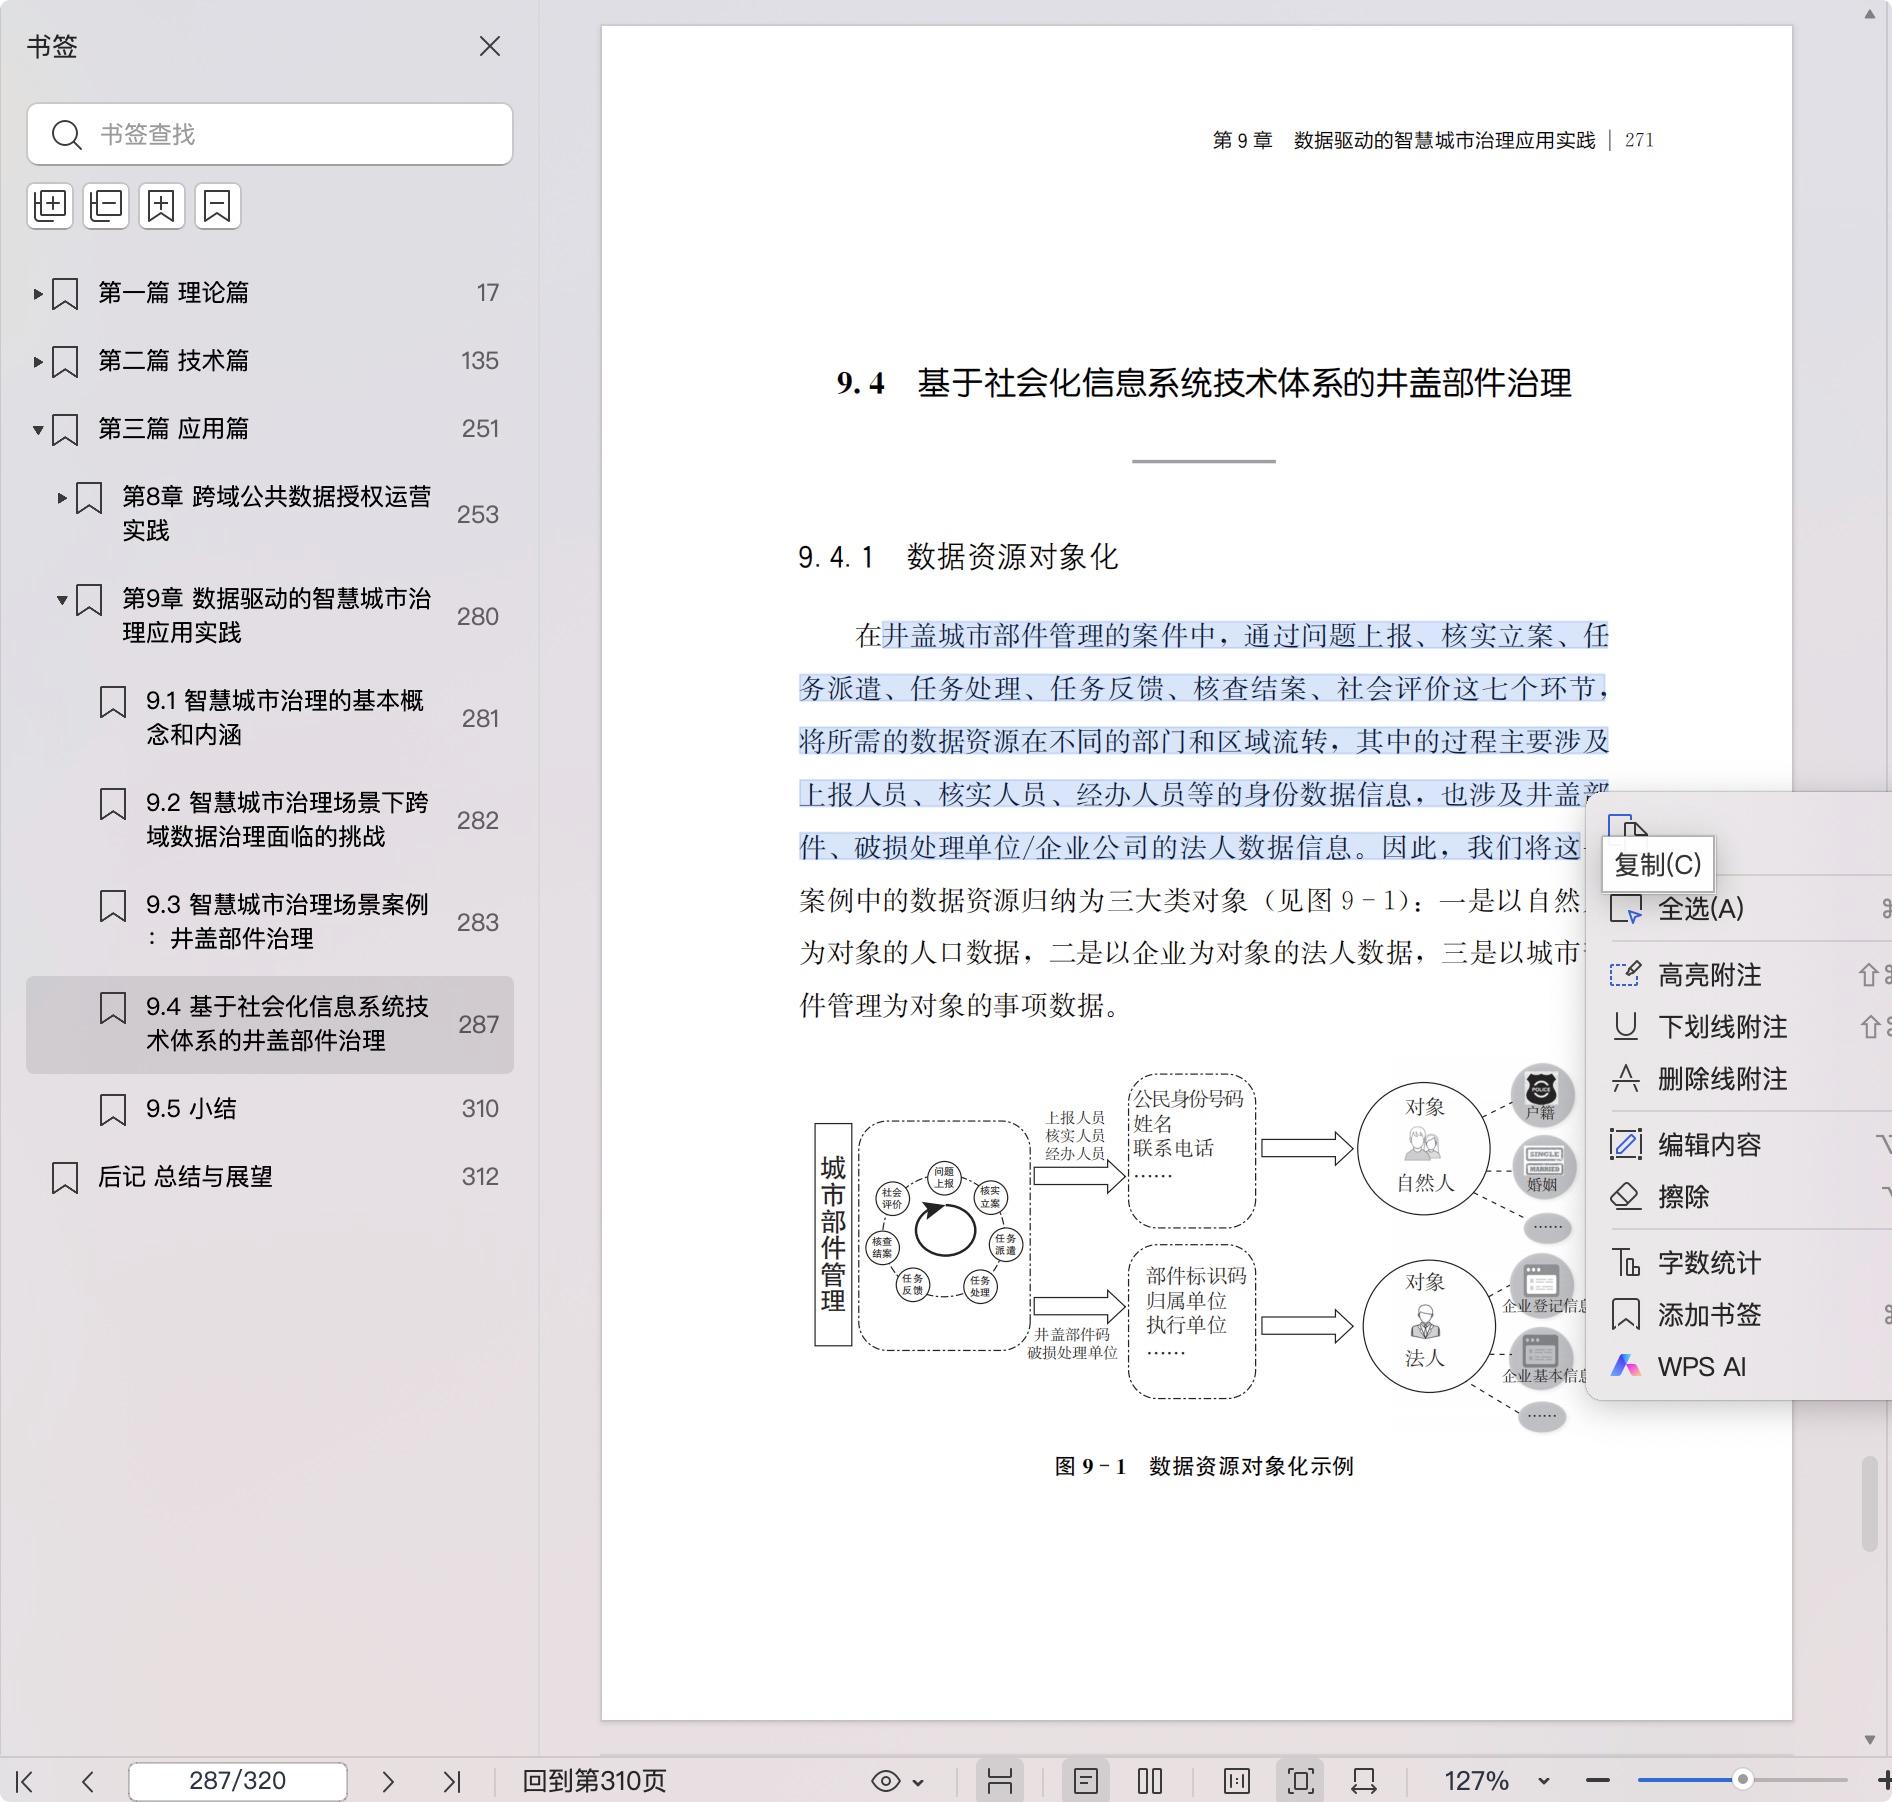Open bookmark 9.5 小结
This screenshot has width=1892, height=1802.
coord(191,1109)
